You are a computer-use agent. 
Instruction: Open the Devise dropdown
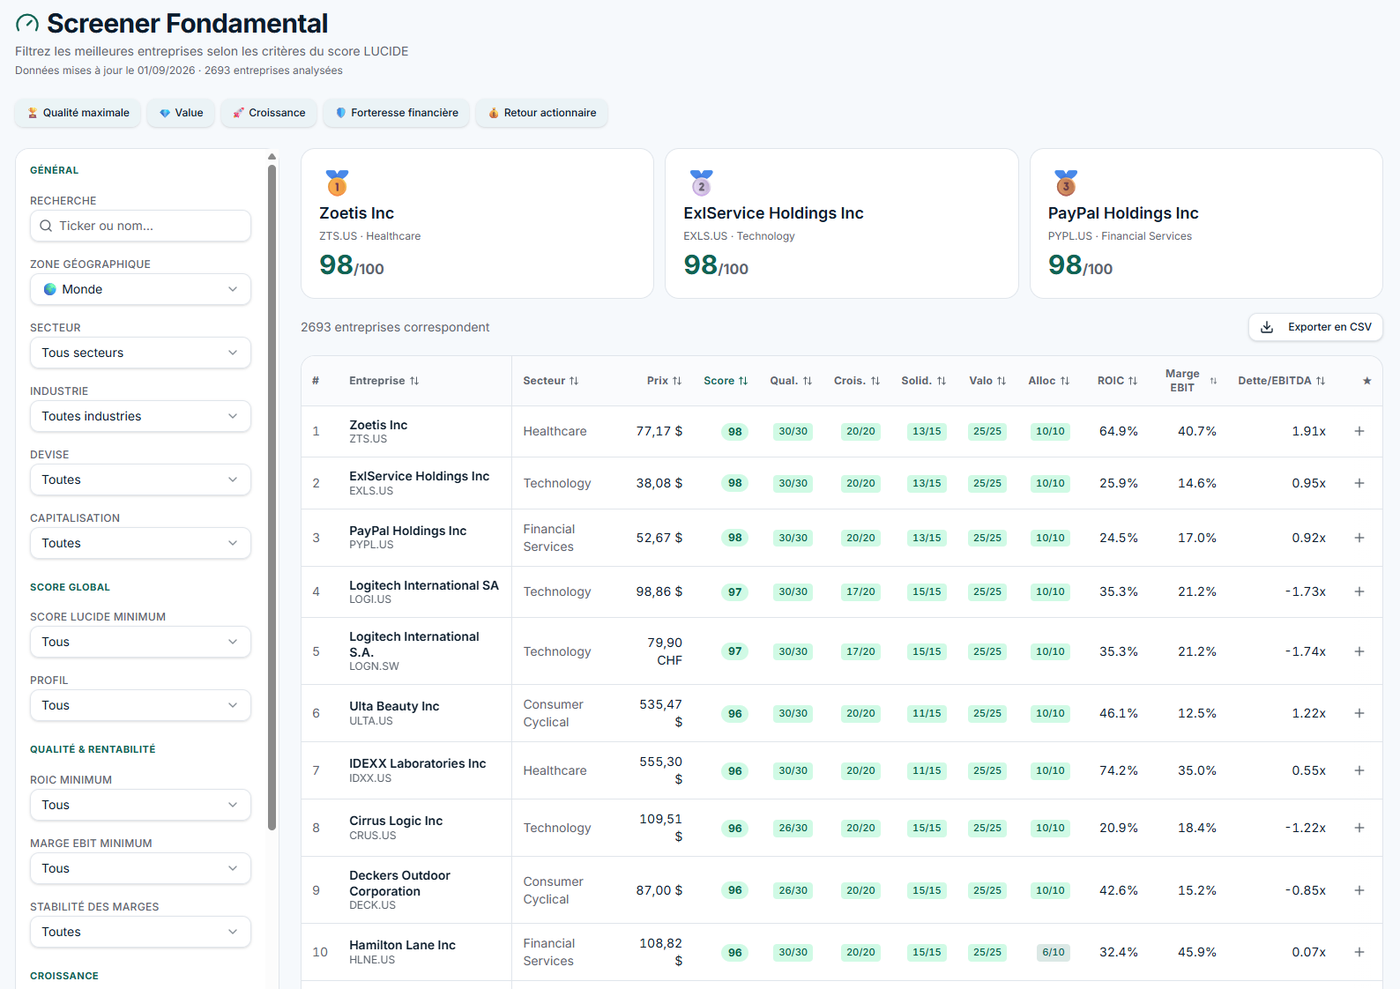(x=140, y=480)
